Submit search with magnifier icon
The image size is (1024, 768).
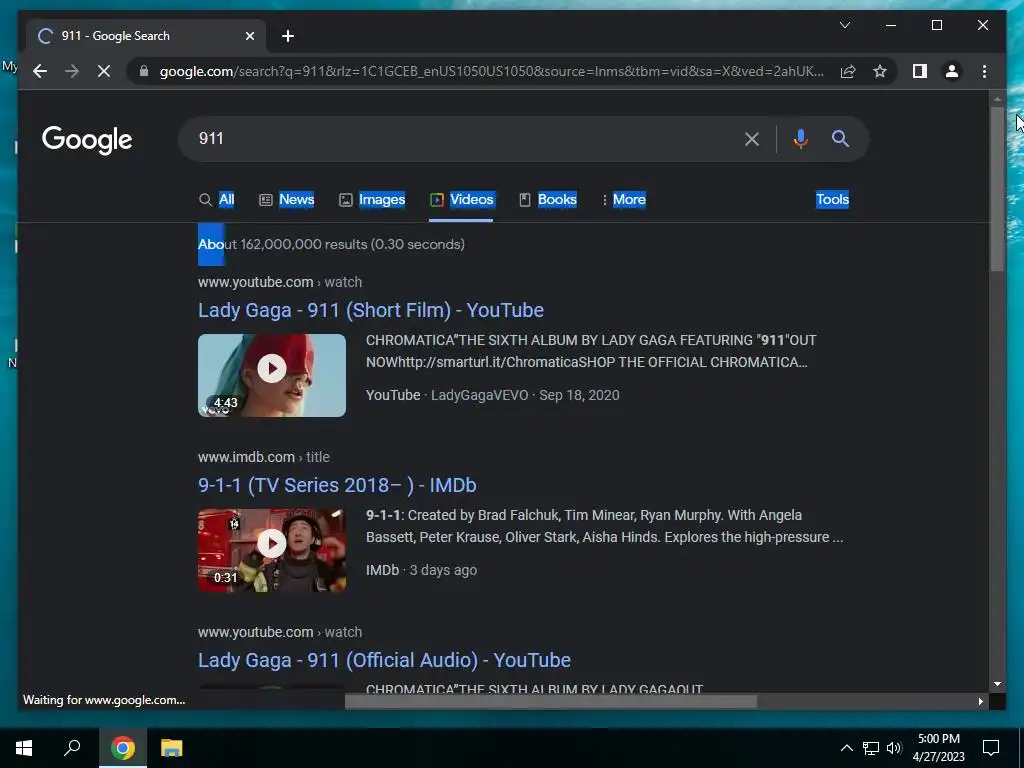coord(840,138)
